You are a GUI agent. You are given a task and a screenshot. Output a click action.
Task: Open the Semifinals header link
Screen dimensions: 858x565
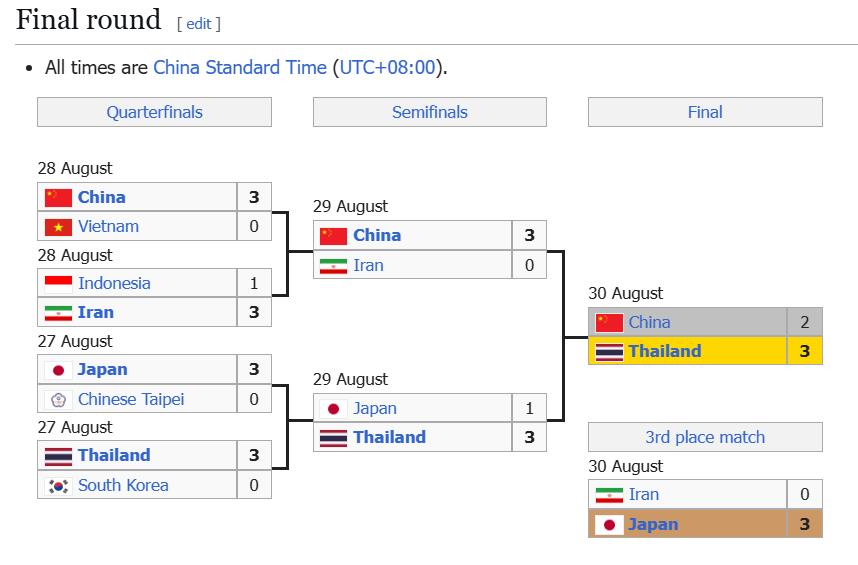coord(430,112)
